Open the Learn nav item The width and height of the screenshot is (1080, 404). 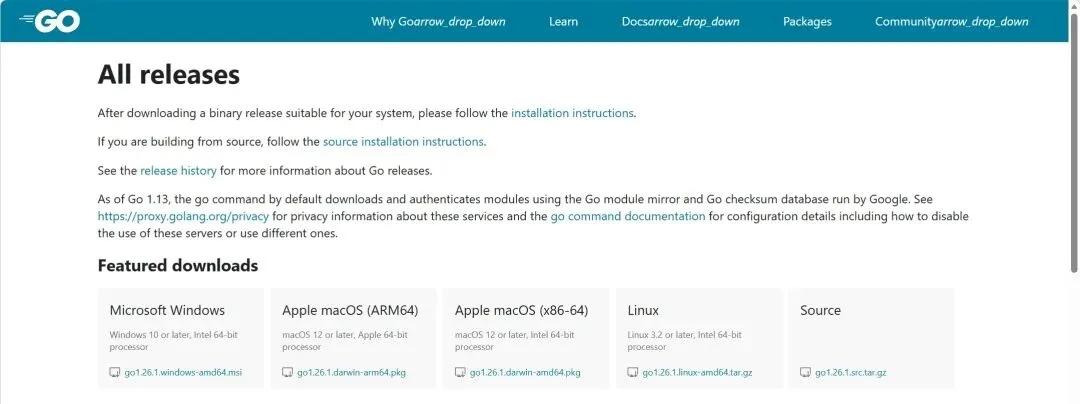563,22
